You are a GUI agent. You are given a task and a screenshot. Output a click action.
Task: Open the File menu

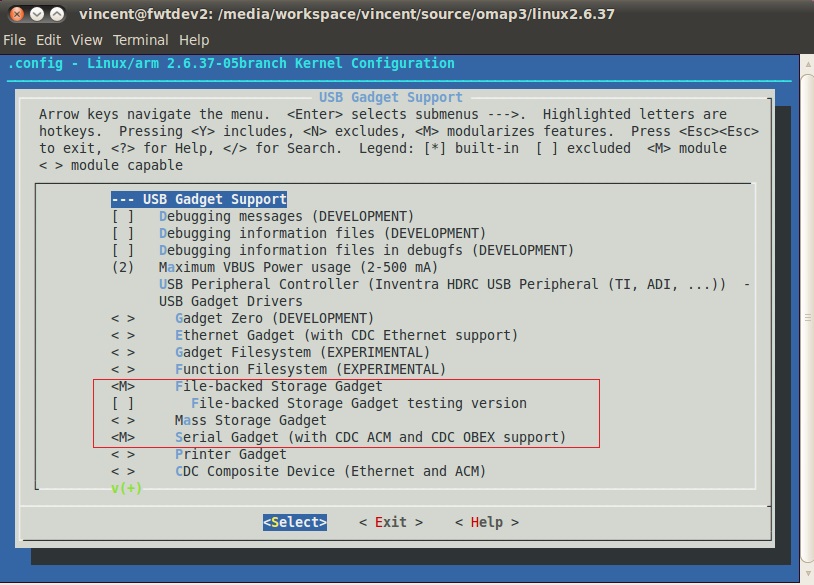[x=15, y=40]
